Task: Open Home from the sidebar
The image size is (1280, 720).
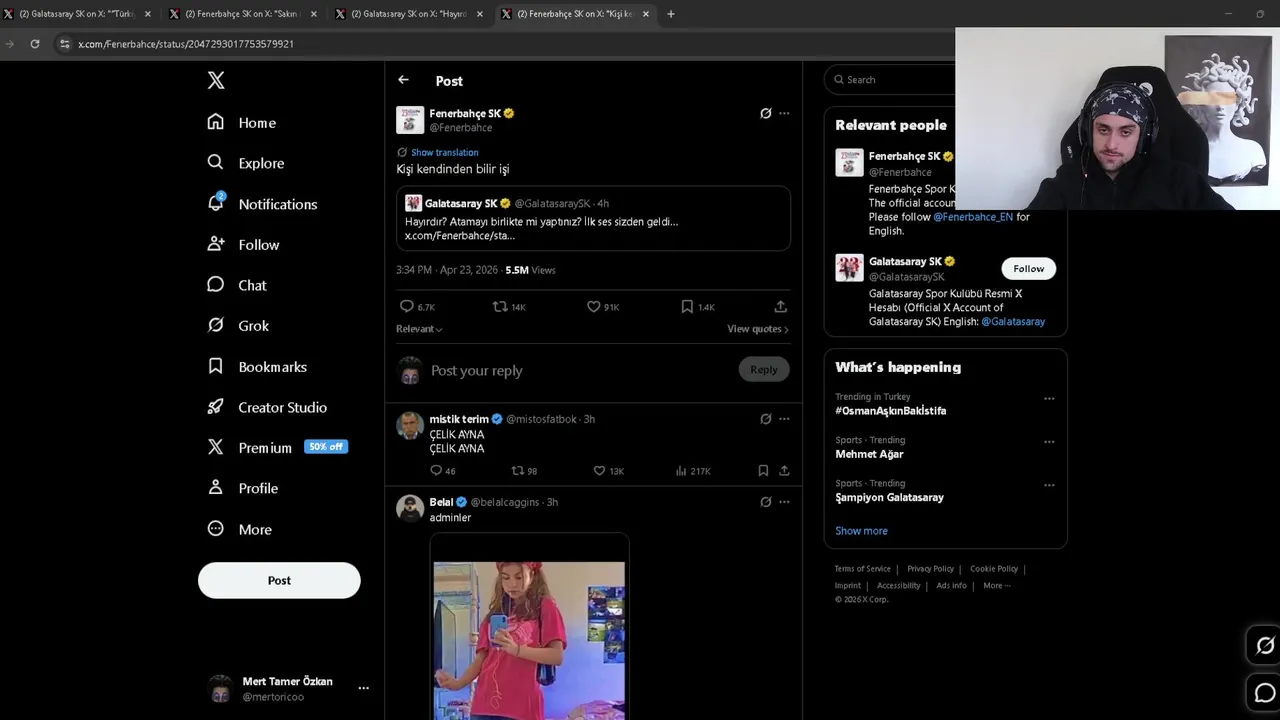Action: tap(241, 122)
